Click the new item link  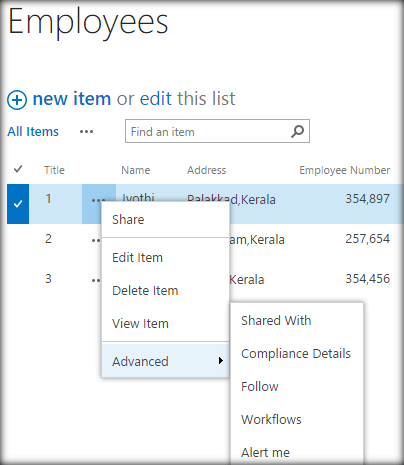72,99
